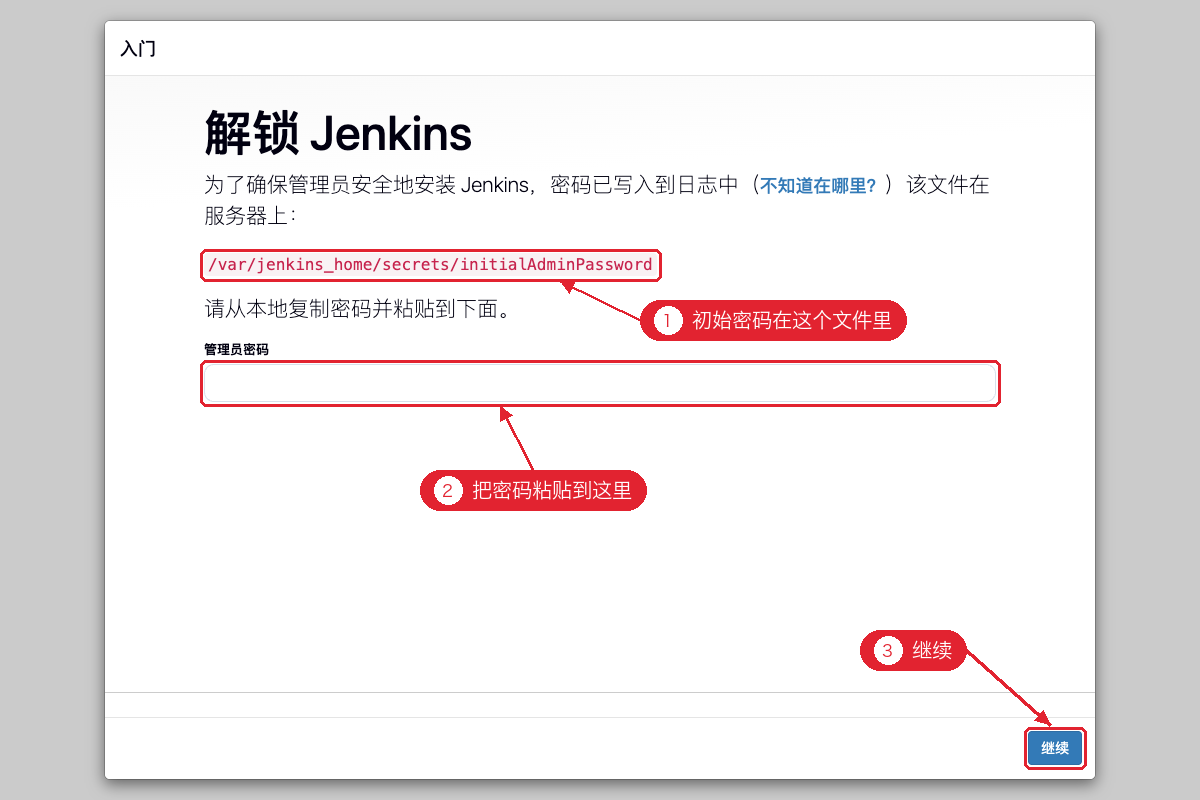Select the /var/jenkins_home/secrets/initialAdminPassword path text

pos(430,265)
